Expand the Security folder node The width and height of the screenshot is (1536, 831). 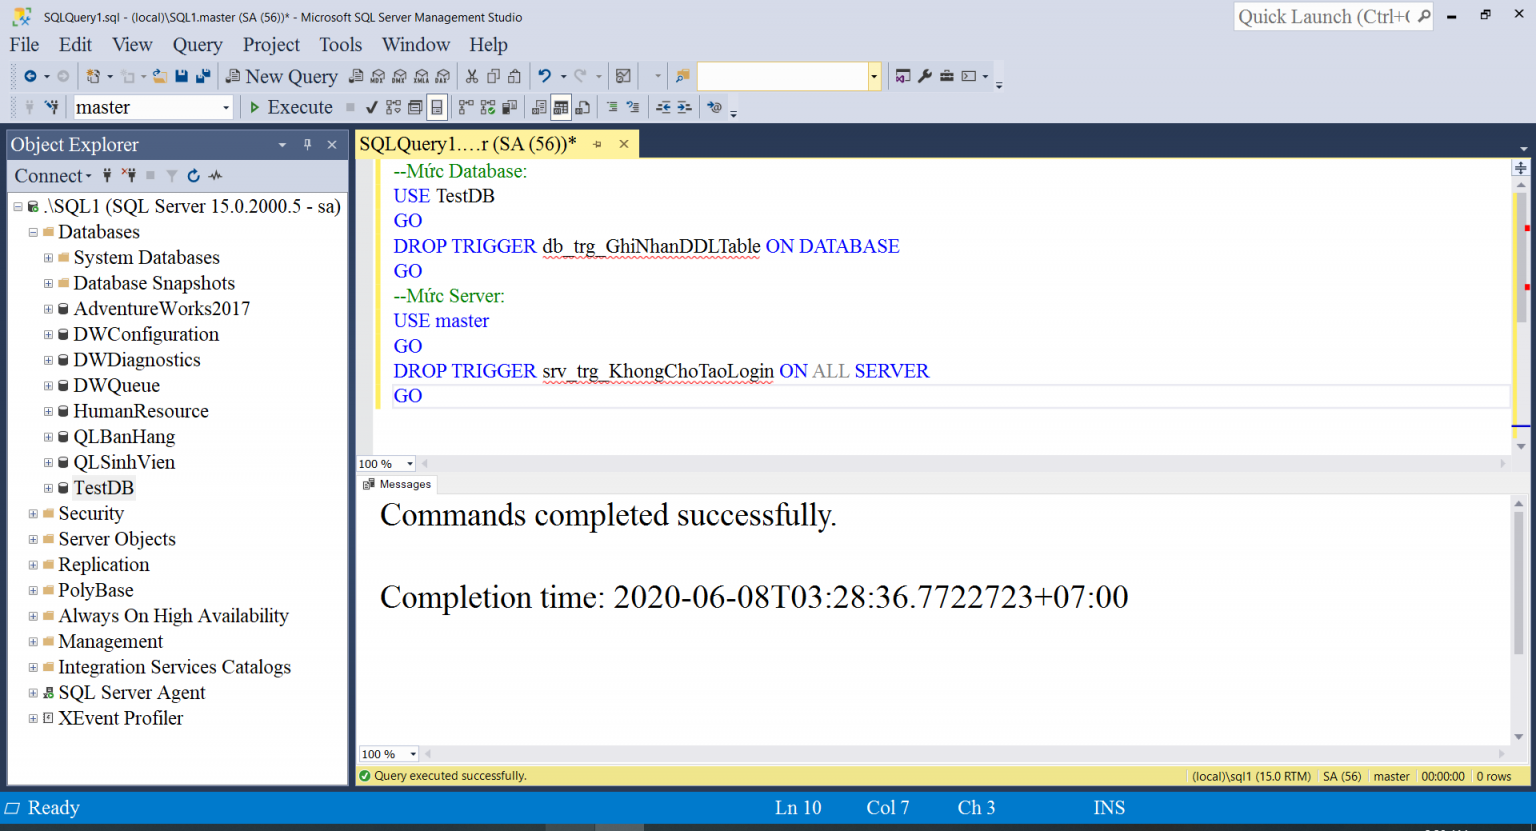point(33,514)
